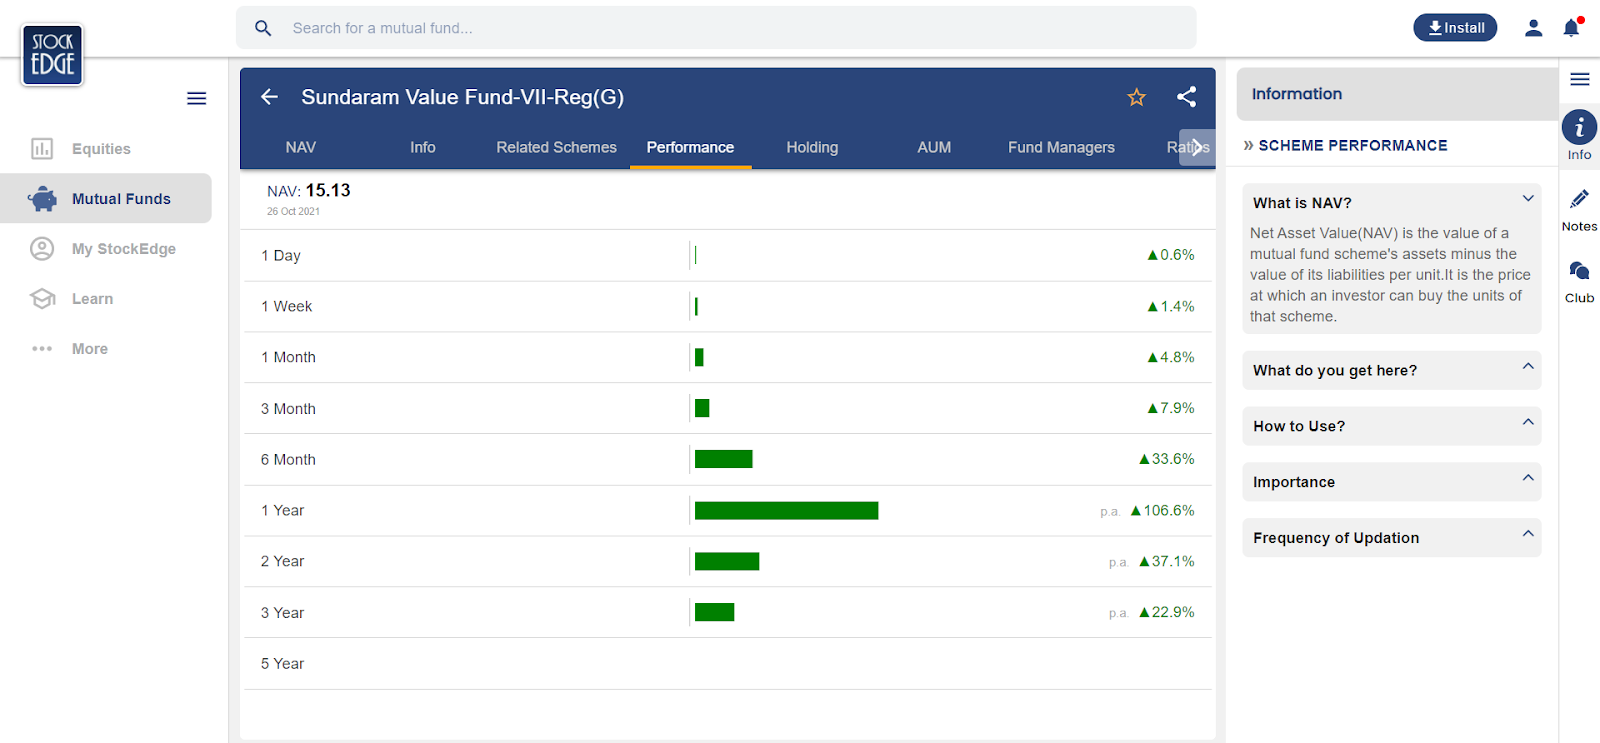Open the Related Schemes tab
The height and width of the screenshot is (743, 1600).
[x=557, y=147]
